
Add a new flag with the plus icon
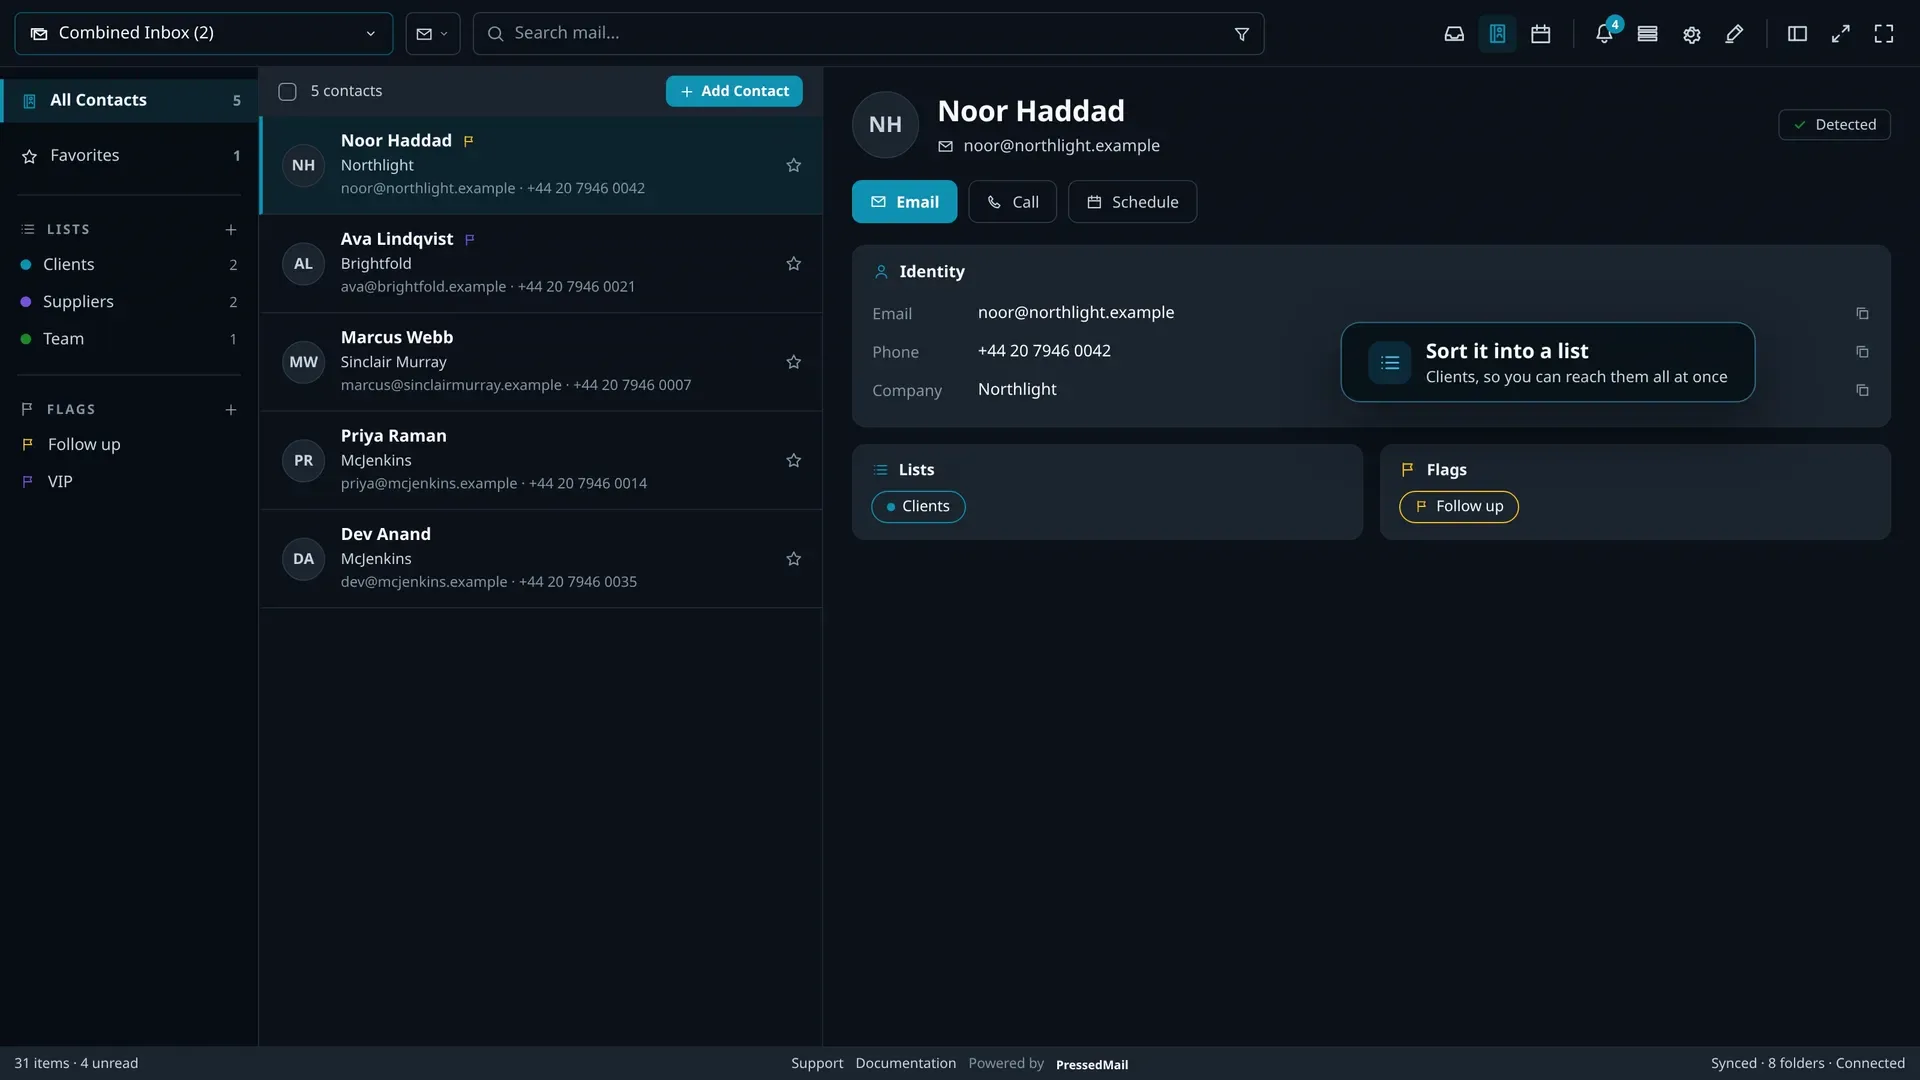coord(230,410)
